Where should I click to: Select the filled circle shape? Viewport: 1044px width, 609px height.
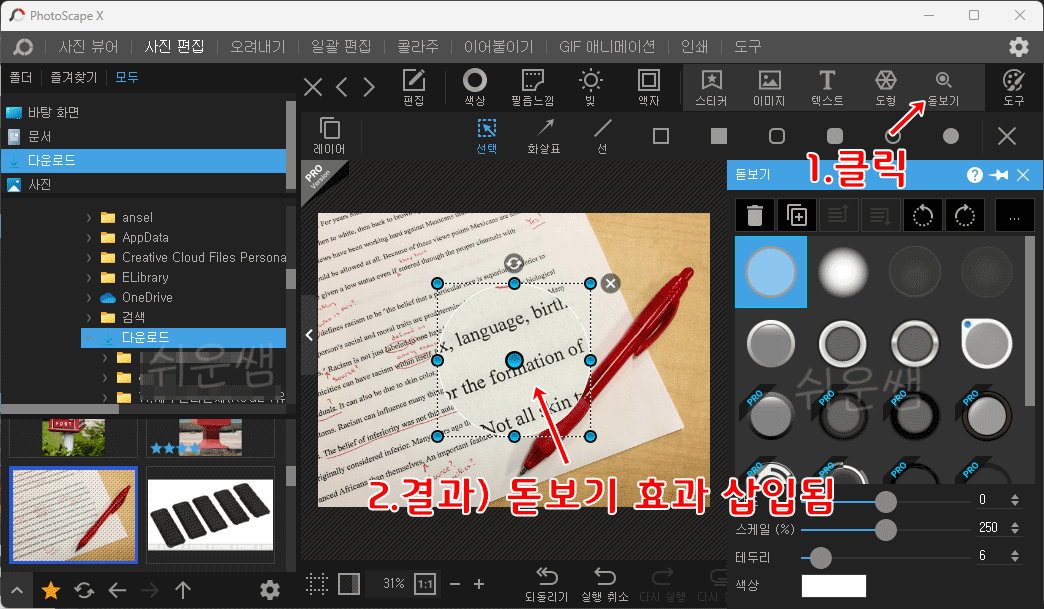951,136
